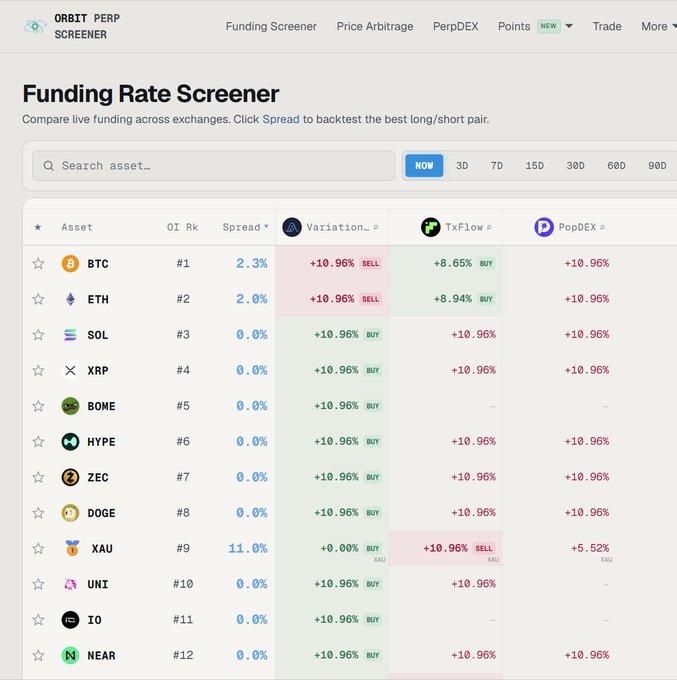Viewport: 677px width, 680px height.
Task: Click the XAU gold medal icon
Action: click(x=72, y=548)
